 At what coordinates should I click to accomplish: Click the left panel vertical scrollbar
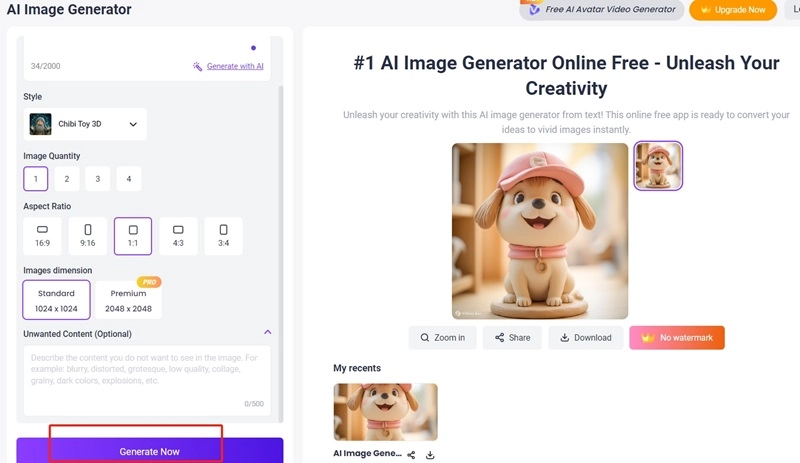pos(281,254)
